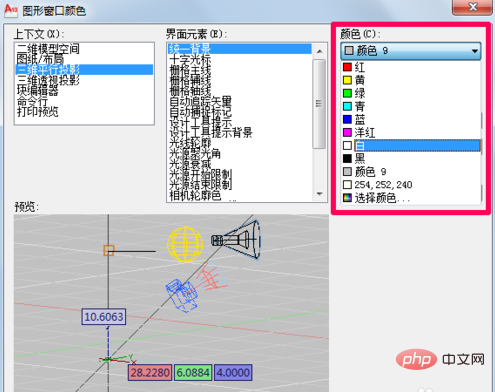Screen dimensions: 495x392
Task: Click the yellow sphere in preview
Action: click(185, 245)
